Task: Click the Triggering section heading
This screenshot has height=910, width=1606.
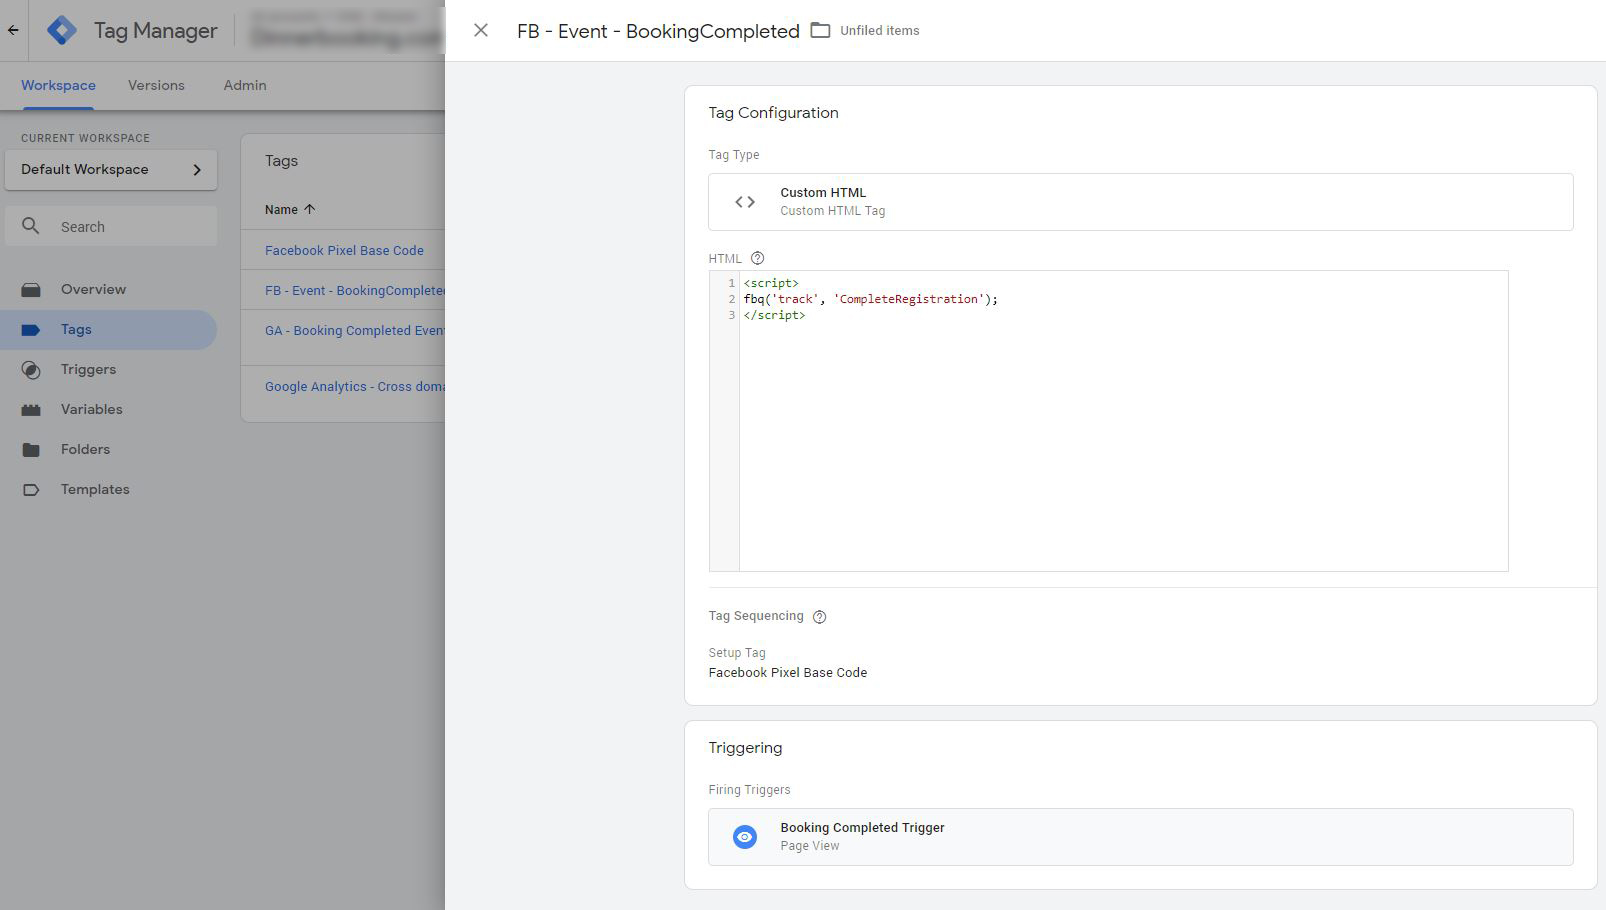Action: coord(745,748)
